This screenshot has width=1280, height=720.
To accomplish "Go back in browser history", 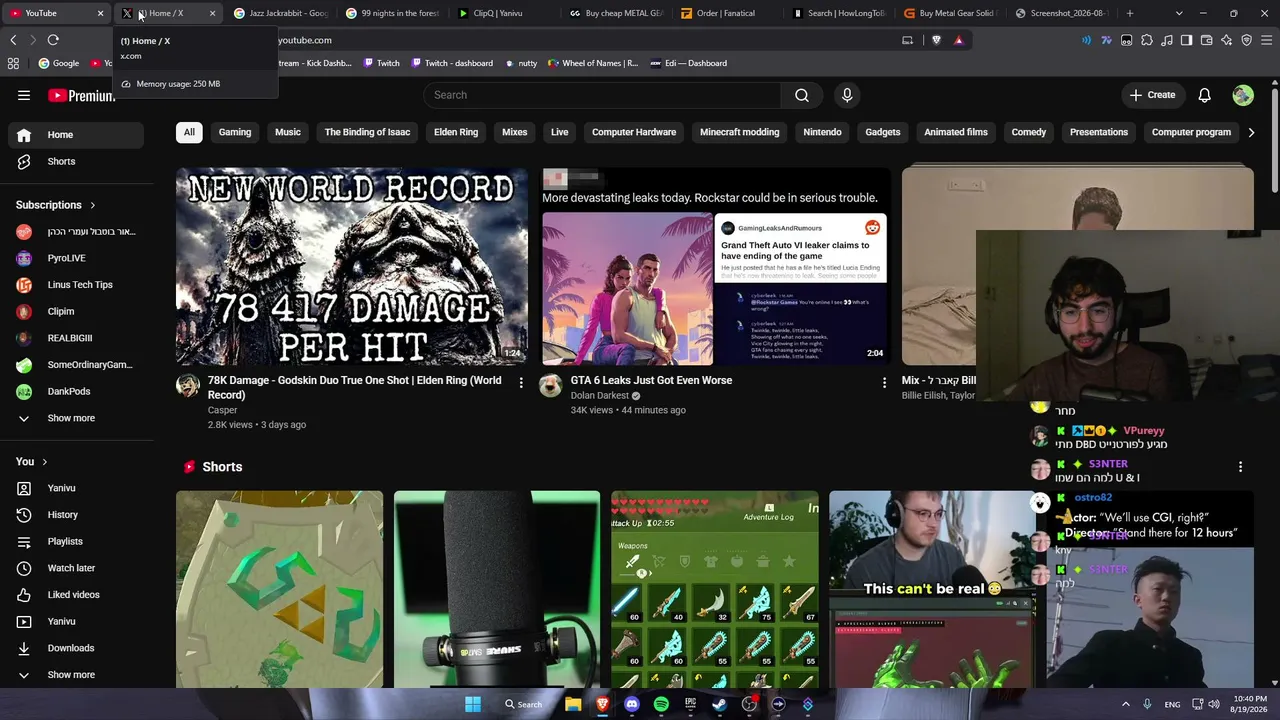I will click(x=13, y=40).
